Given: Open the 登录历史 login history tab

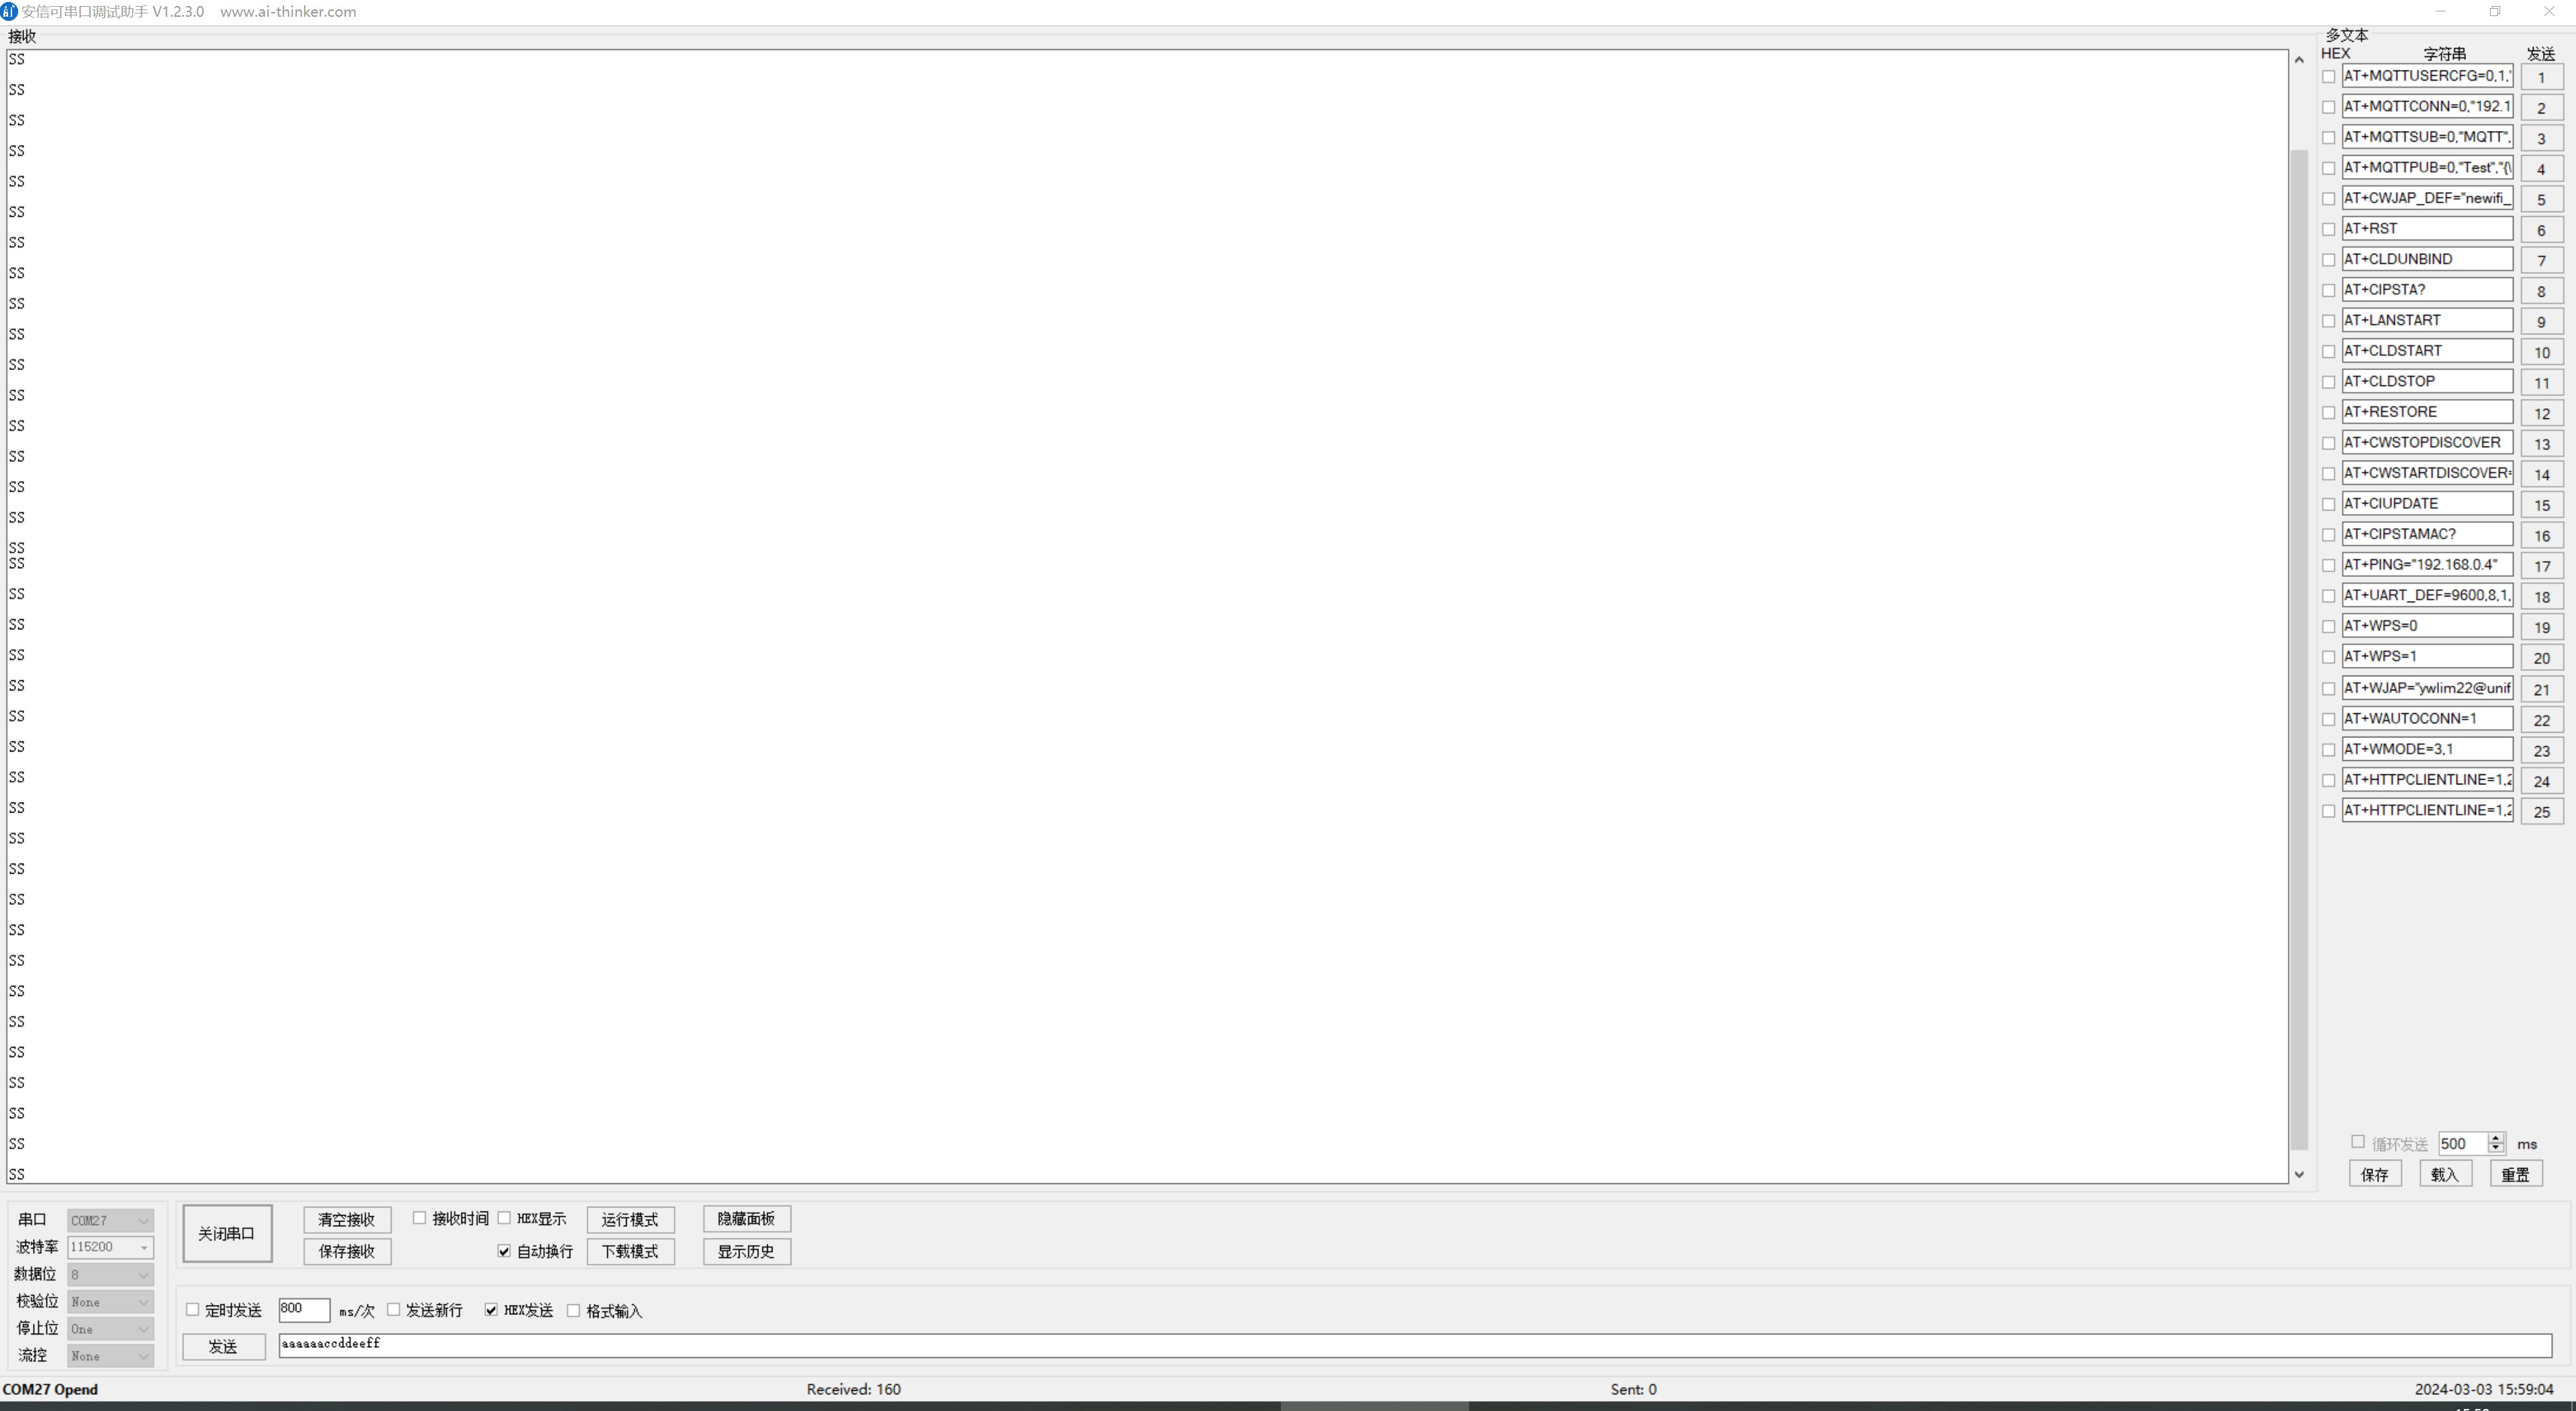Looking at the screenshot, I should click(745, 1251).
